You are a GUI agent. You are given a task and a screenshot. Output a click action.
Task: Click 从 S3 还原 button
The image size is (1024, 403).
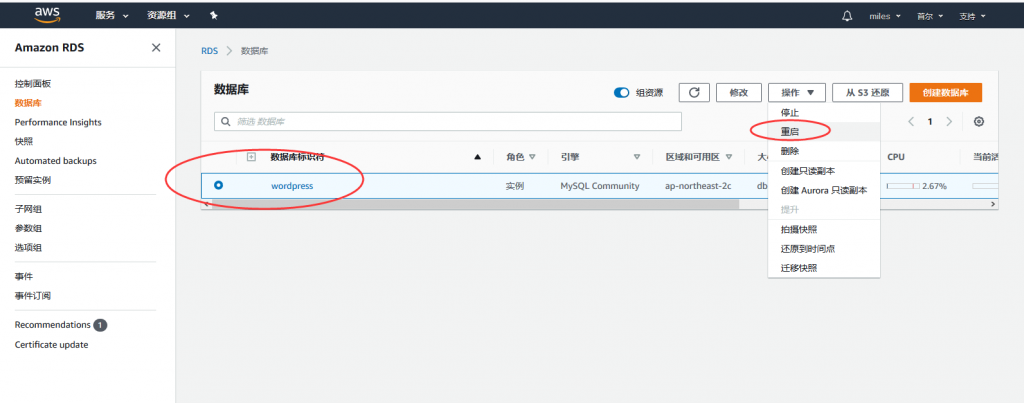coord(867,93)
